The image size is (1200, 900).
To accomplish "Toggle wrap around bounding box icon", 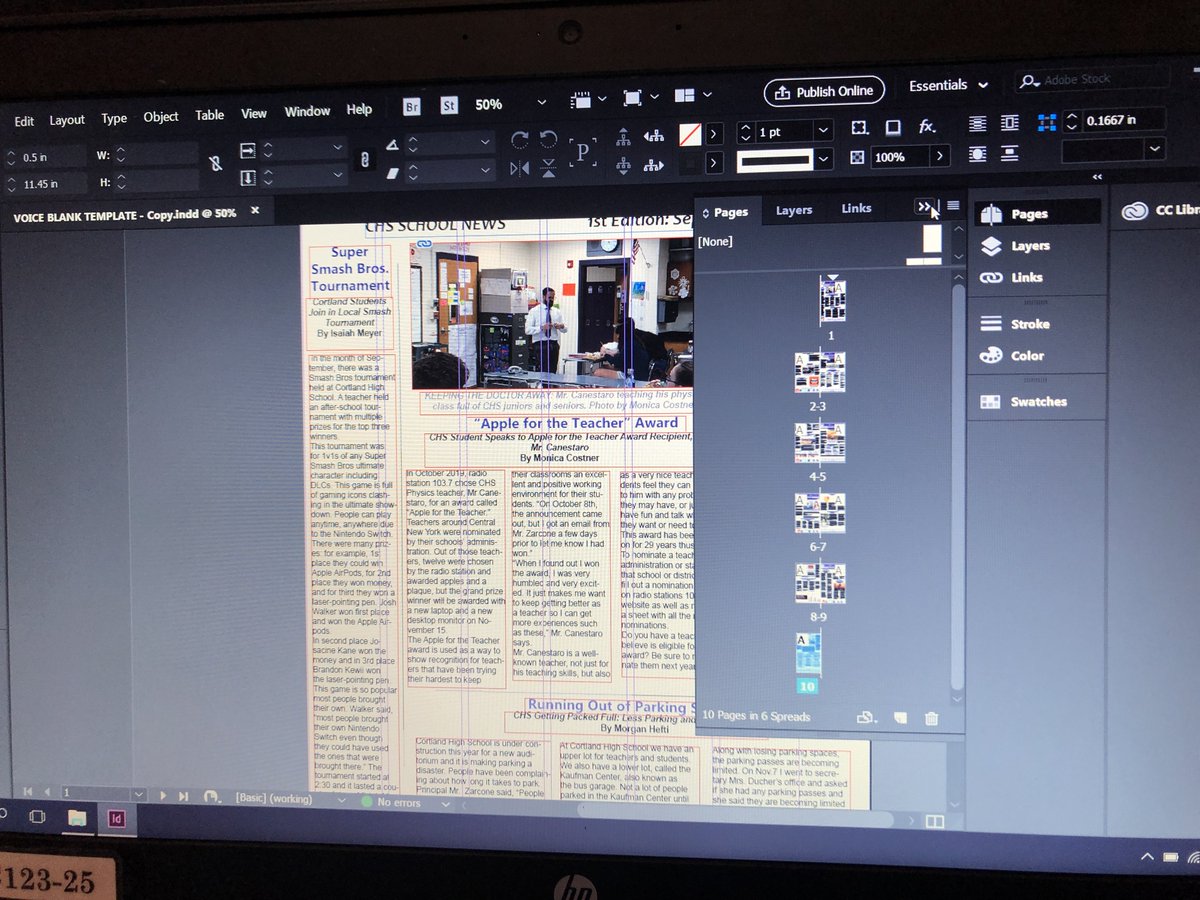I will click(x=1010, y=123).
